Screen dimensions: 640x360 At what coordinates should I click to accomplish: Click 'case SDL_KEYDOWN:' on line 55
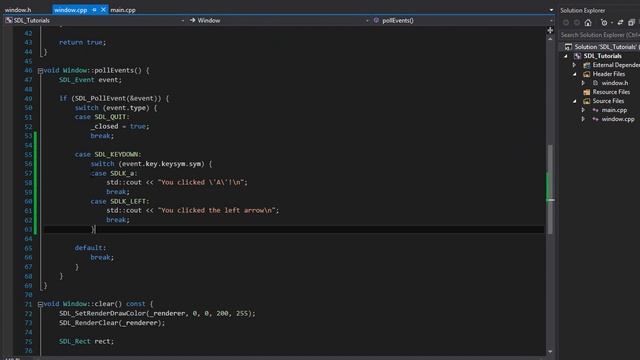108,155
